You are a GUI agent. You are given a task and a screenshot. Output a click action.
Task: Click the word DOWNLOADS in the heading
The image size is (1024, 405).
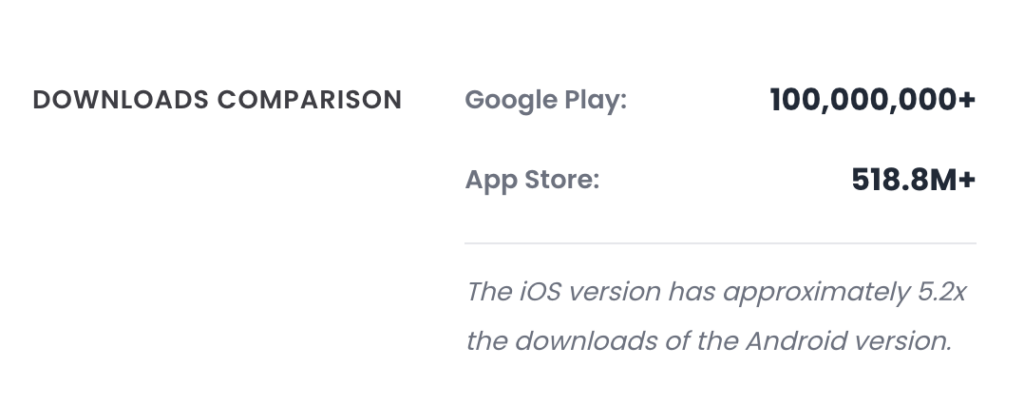(119, 100)
